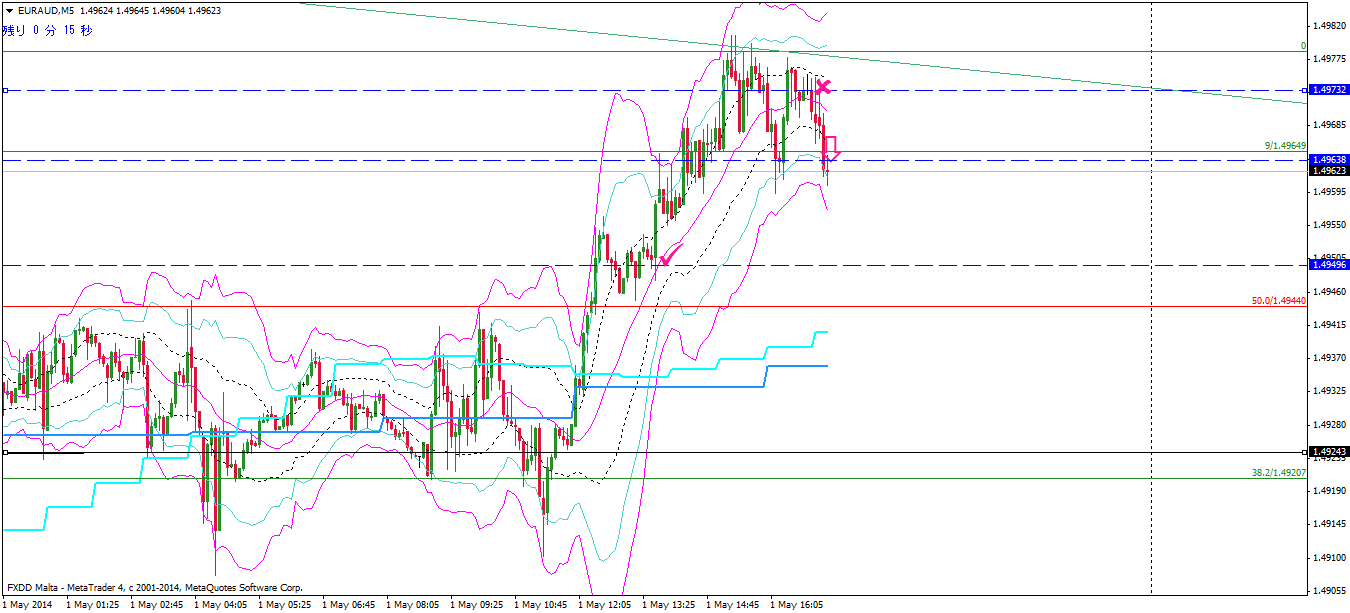Open the chart dropdown arrow beside EURAUD,M5
Image resolution: width=1350 pixels, height=613 pixels.
pyautogui.click(x=8, y=10)
